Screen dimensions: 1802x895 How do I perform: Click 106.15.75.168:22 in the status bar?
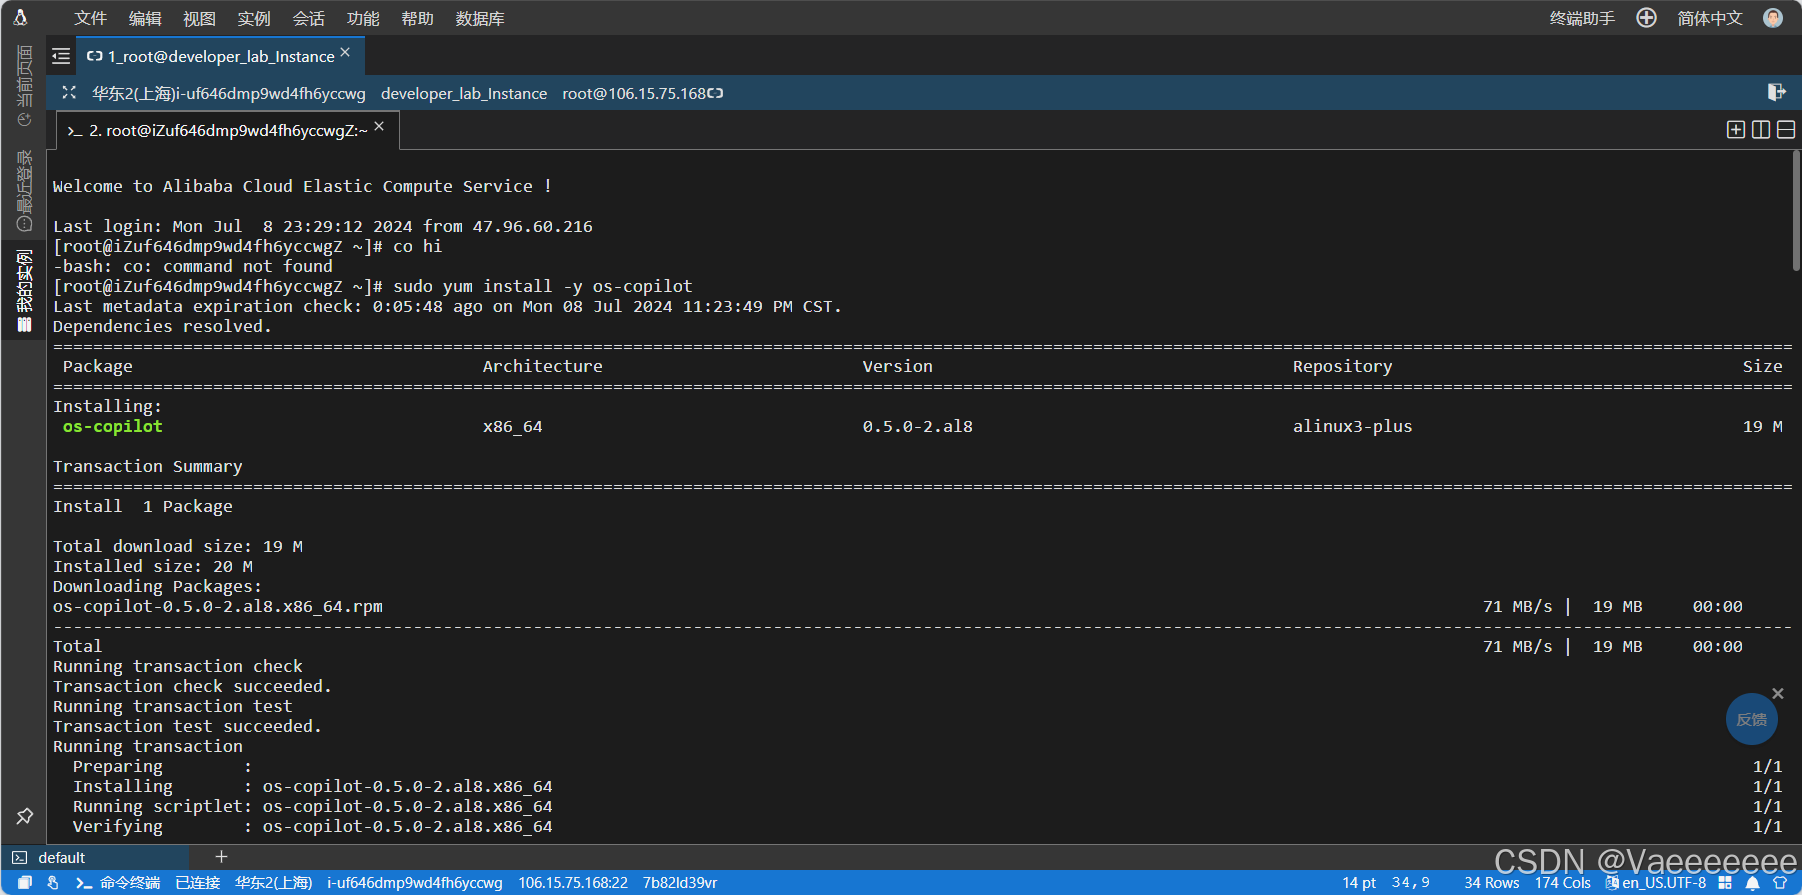pyautogui.click(x=572, y=882)
